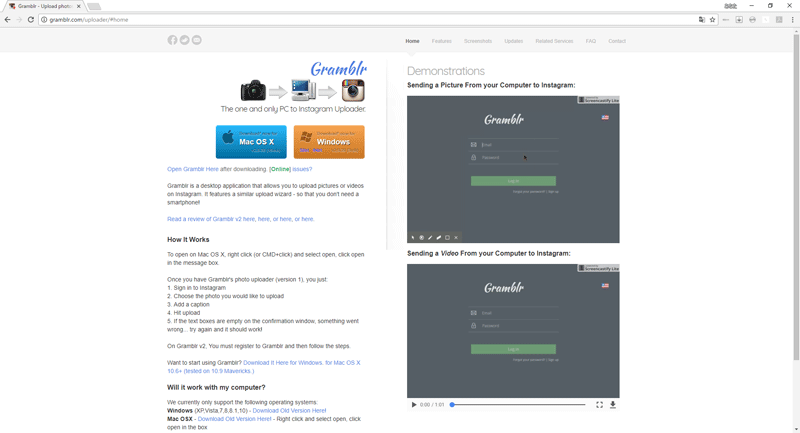800x433 pixels.
Task: Click the green Log in button in picture demo
Action: [513, 181]
